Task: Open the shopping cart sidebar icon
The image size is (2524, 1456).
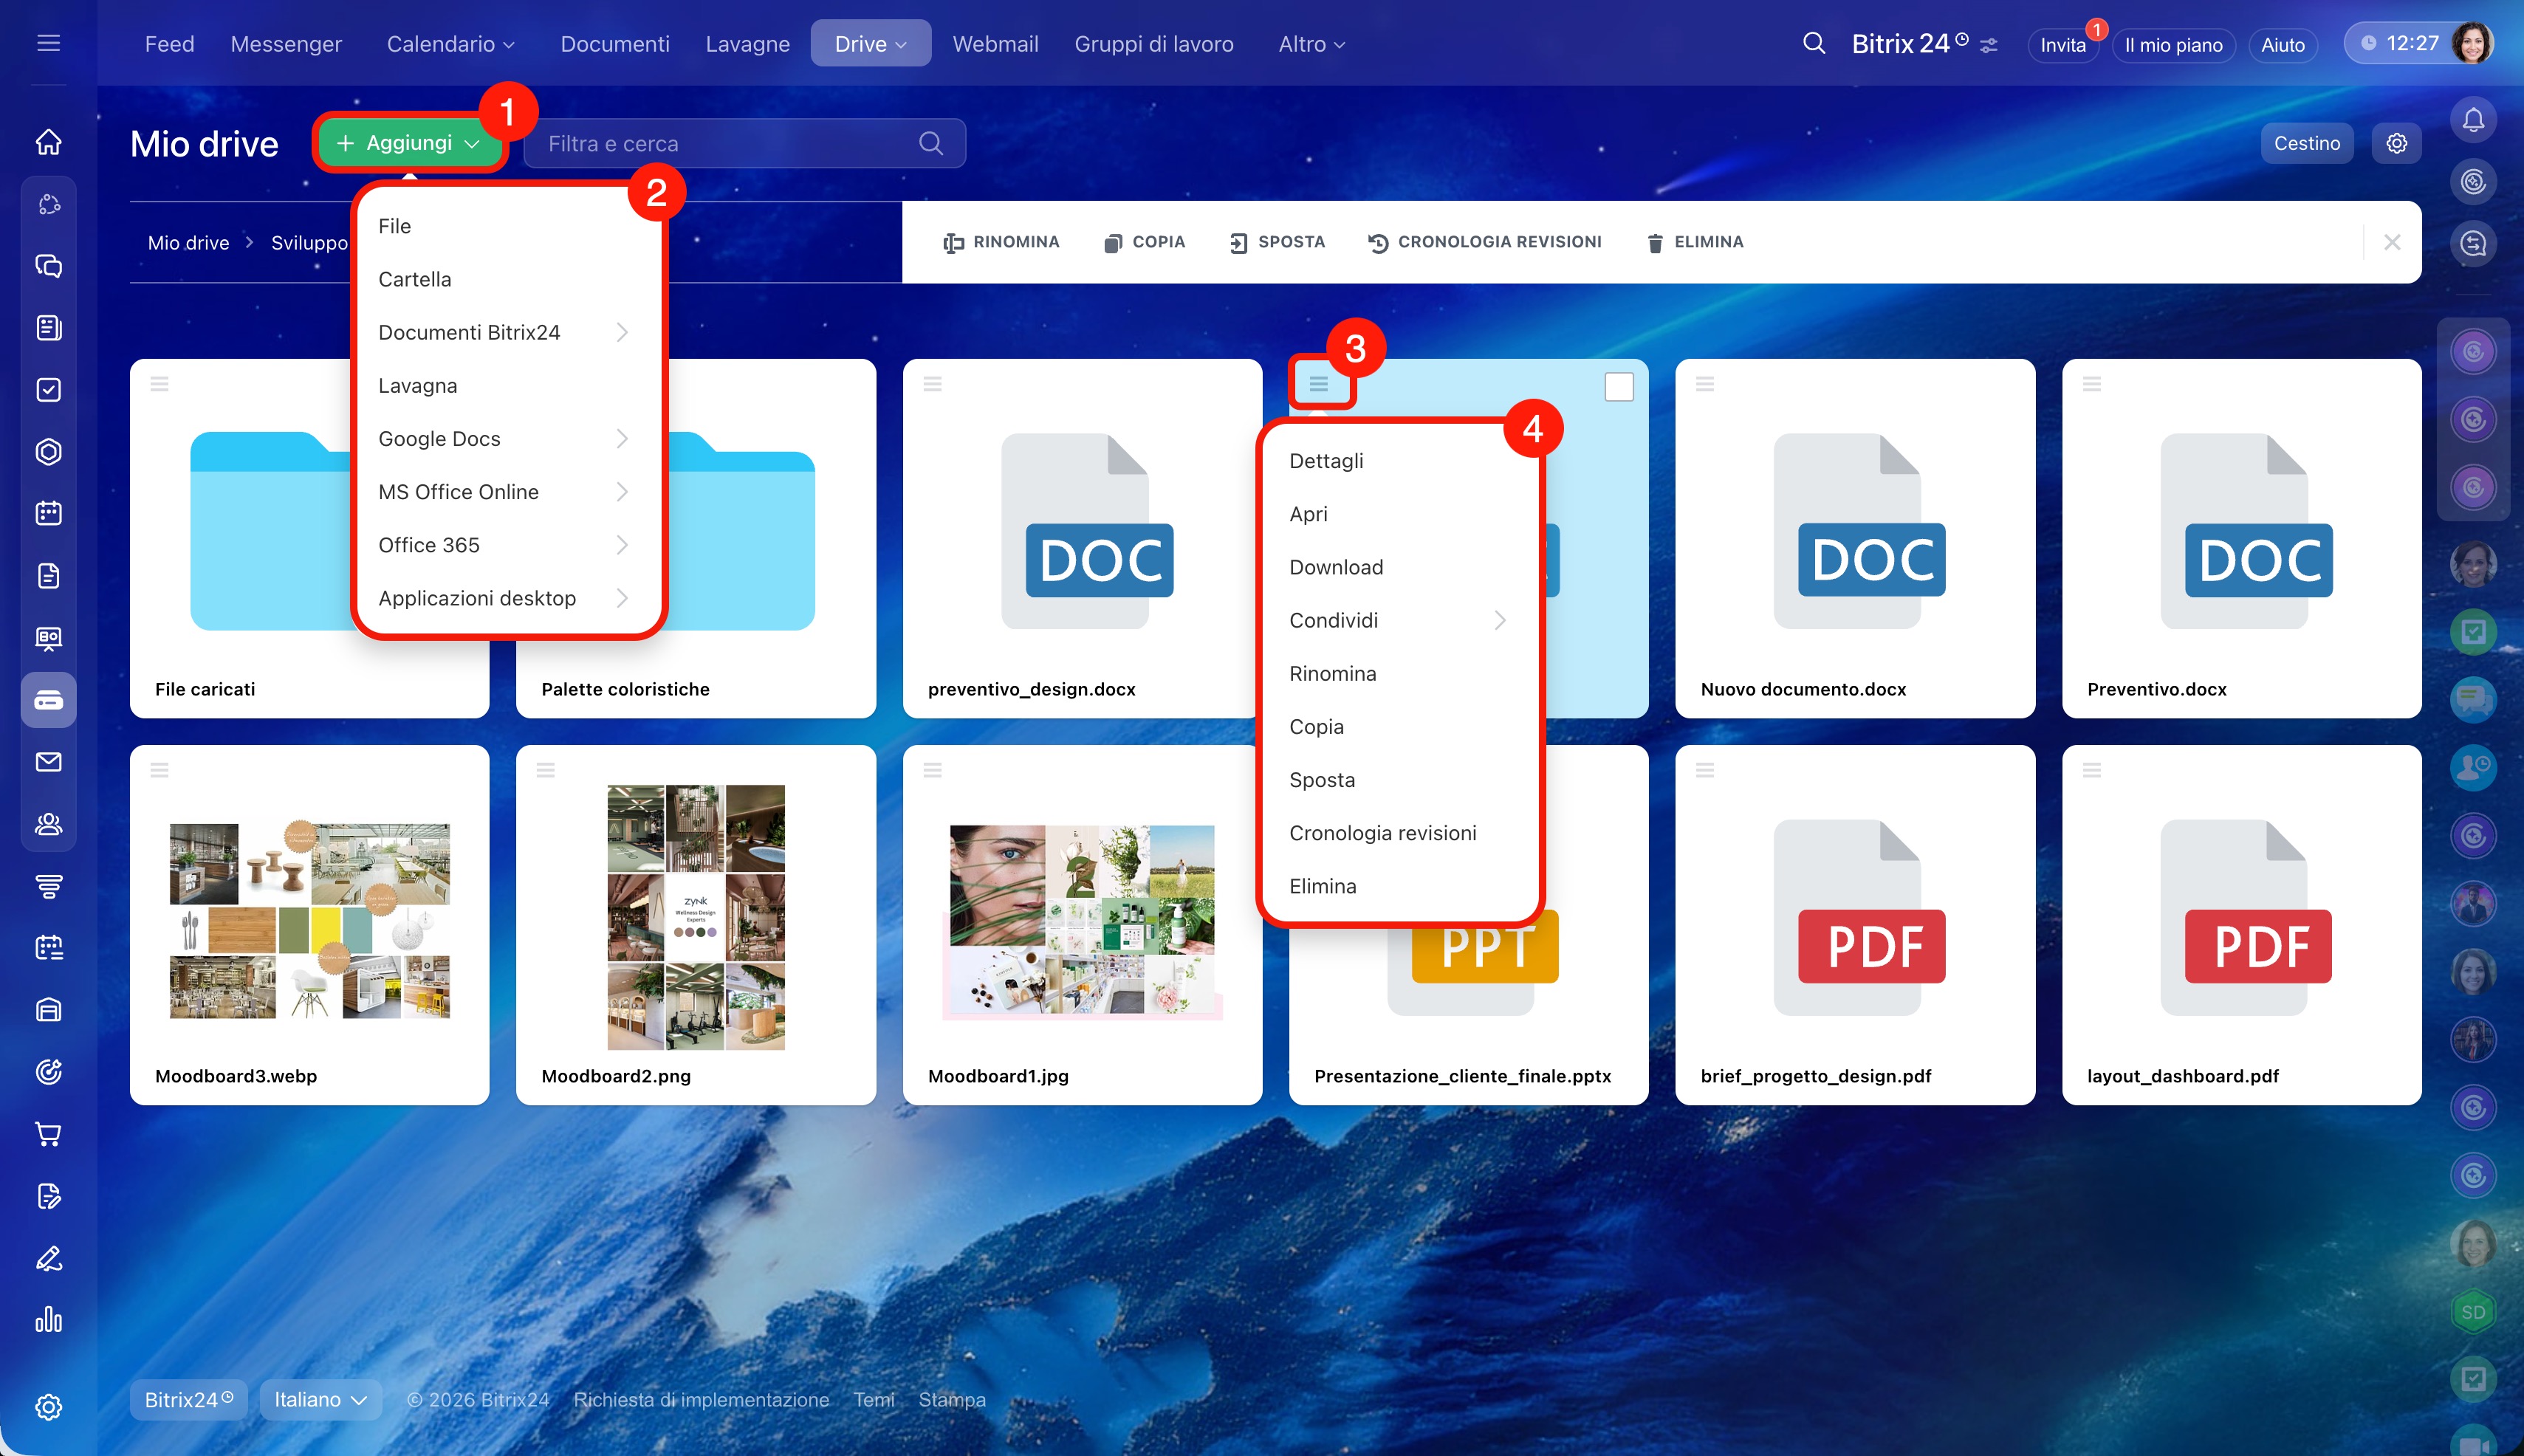Action: [x=48, y=1134]
